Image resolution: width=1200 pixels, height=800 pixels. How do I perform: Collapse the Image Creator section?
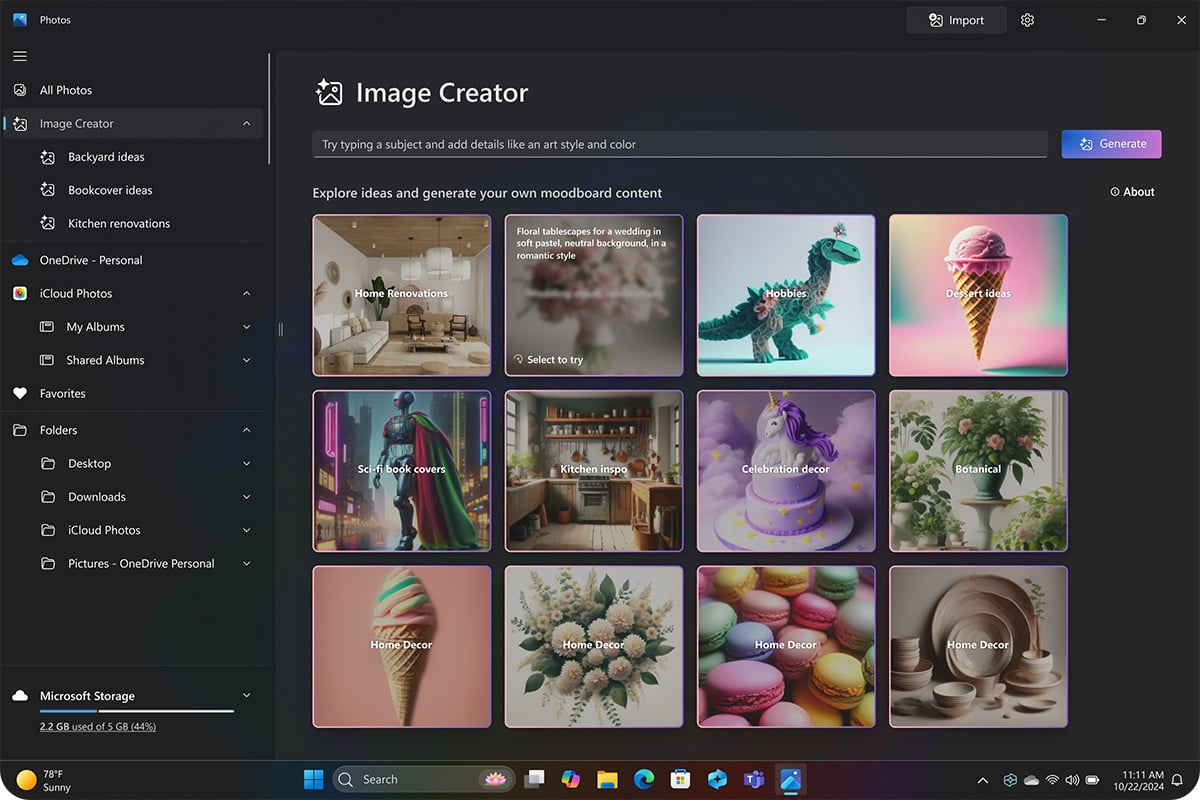(247, 124)
